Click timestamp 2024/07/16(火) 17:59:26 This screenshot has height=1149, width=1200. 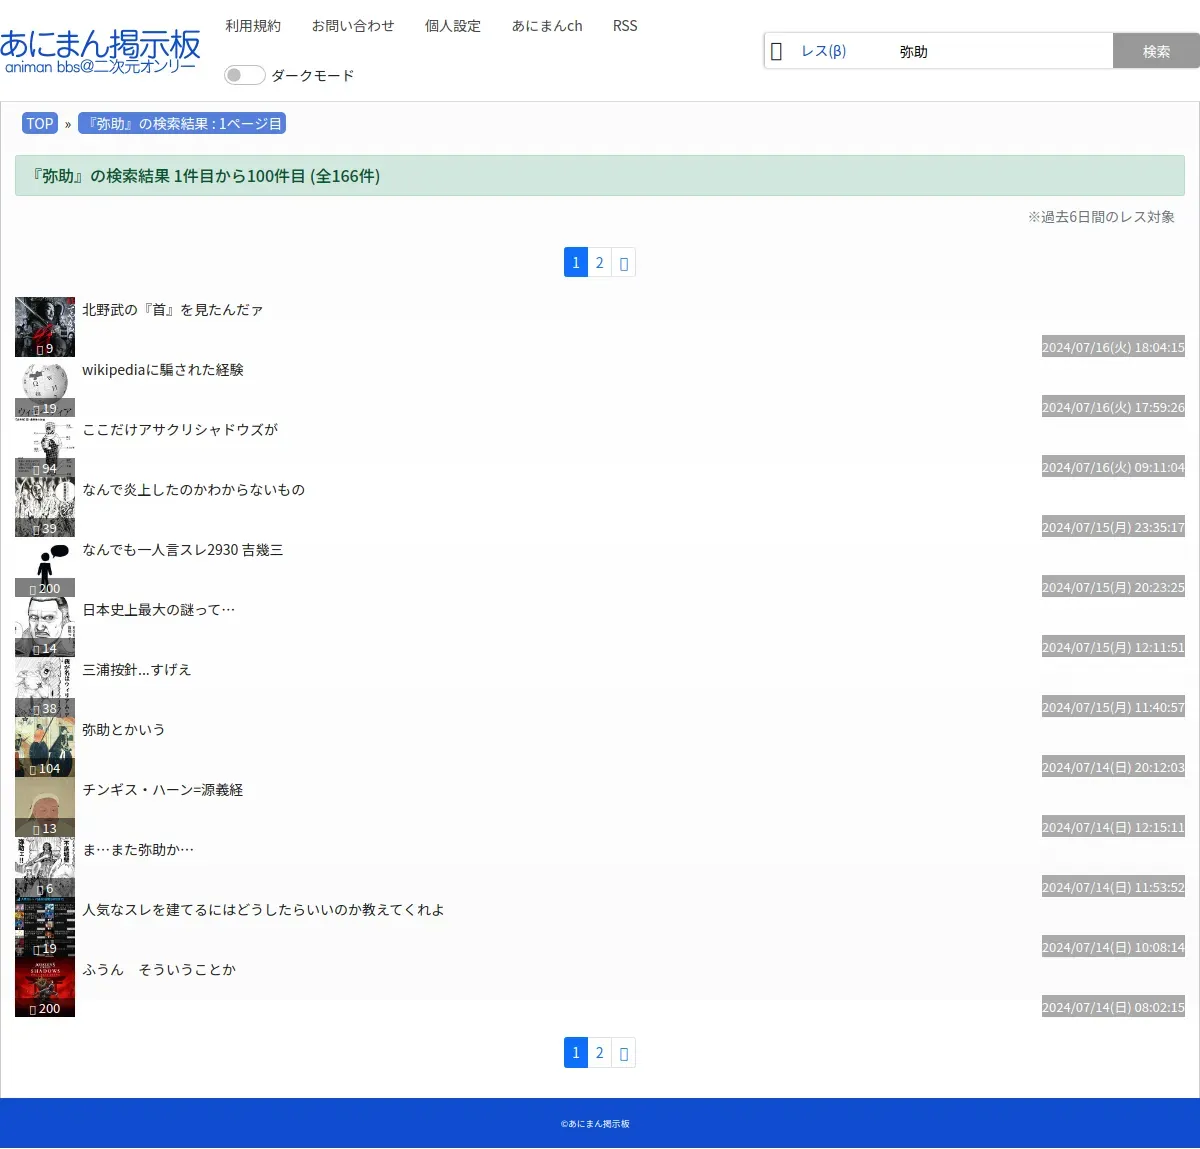point(1113,407)
